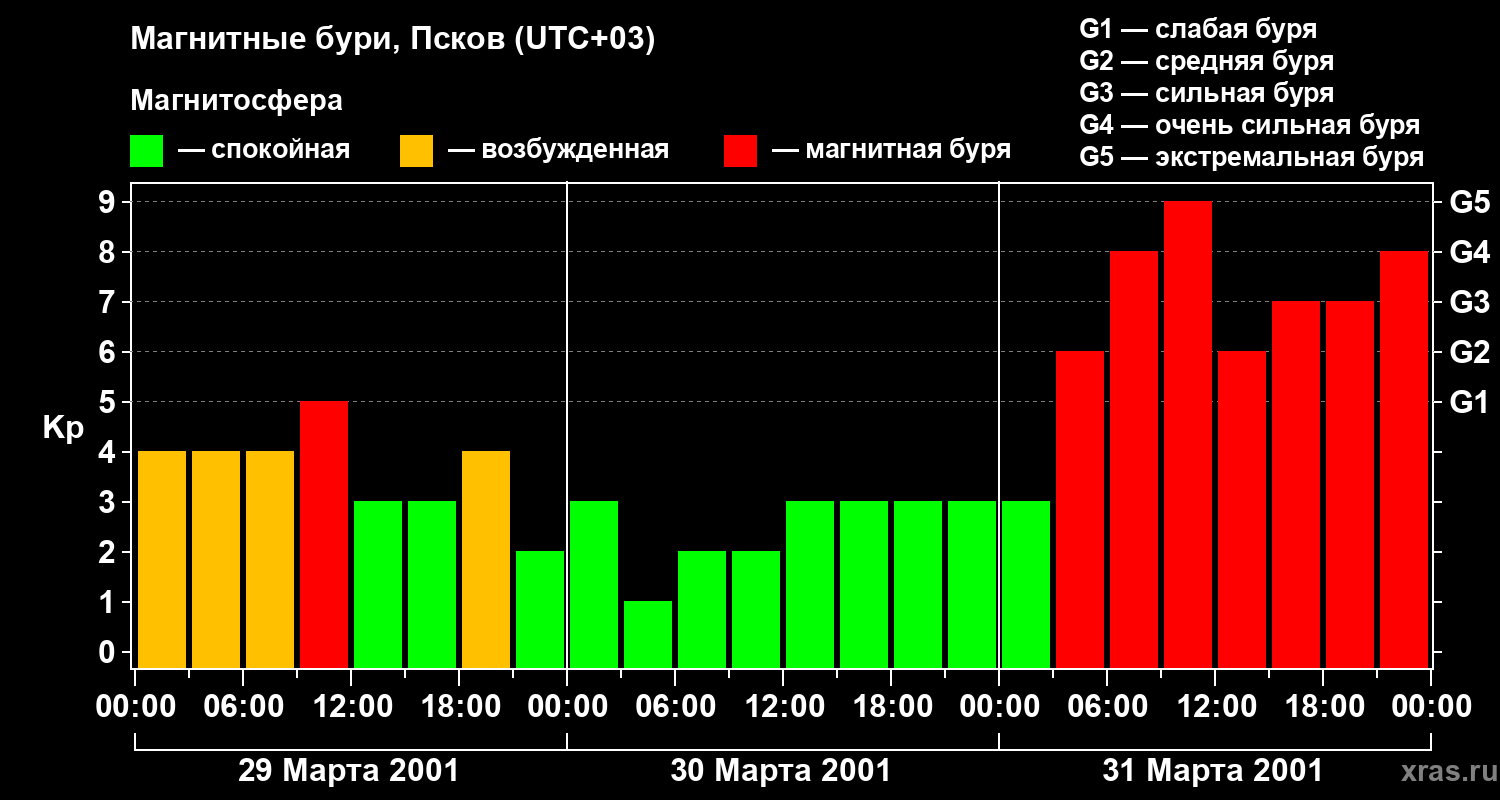1500x800 pixels.
Task: Click the '— спокойная' legend label
Action: coord(264,151)
